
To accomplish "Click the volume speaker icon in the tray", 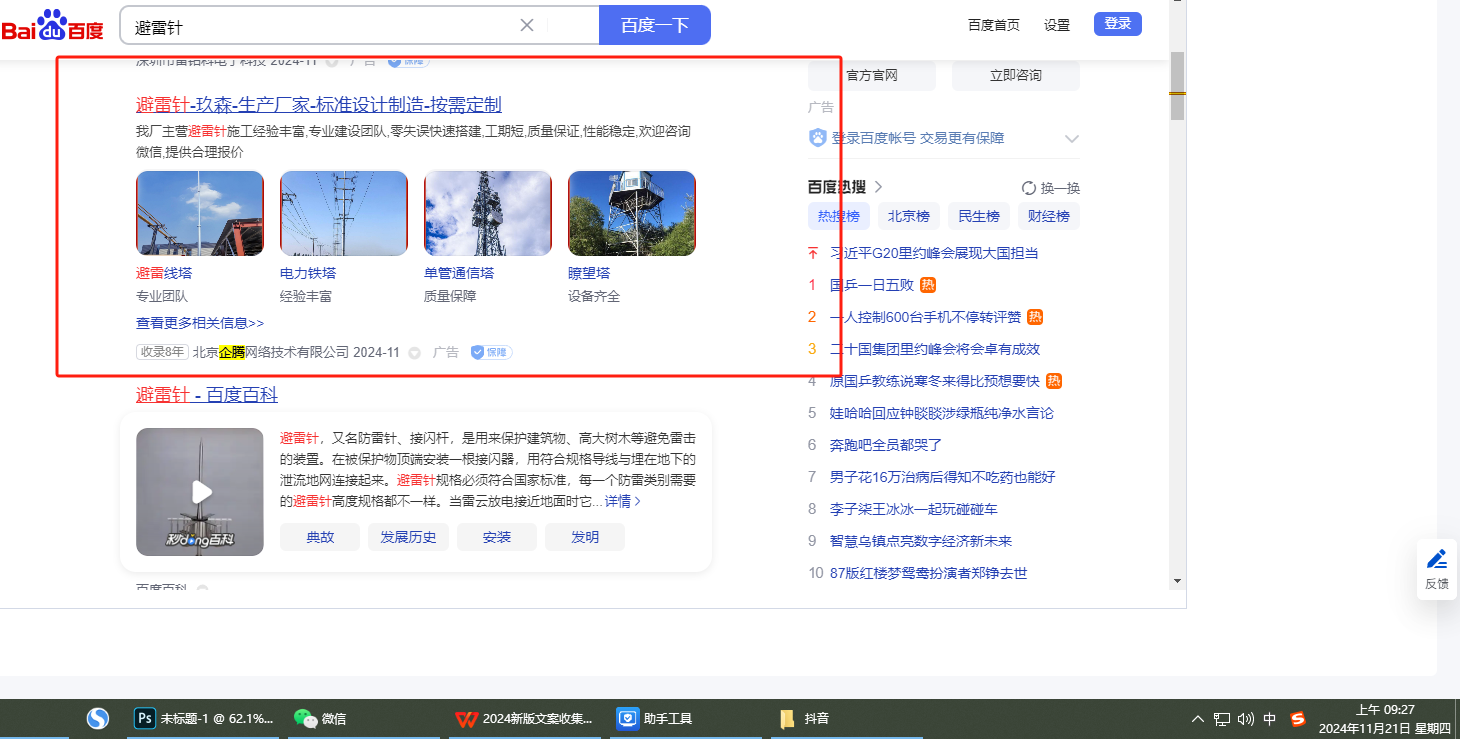I will click(1246, 719).
